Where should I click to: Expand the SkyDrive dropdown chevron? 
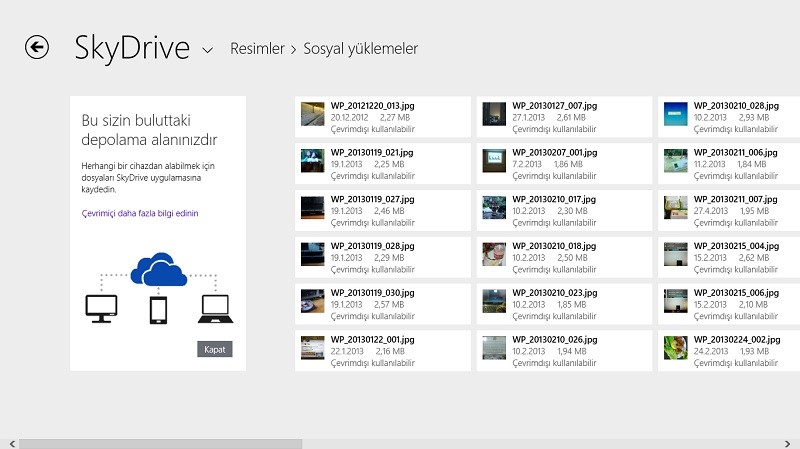(x=207, y=50)
